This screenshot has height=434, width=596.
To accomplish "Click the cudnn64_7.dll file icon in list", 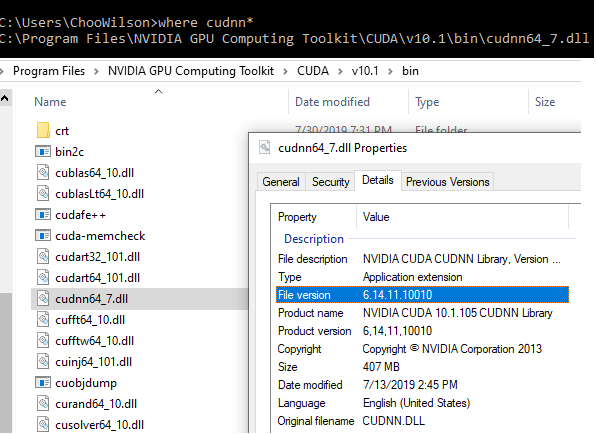I will tap(43, 299).
